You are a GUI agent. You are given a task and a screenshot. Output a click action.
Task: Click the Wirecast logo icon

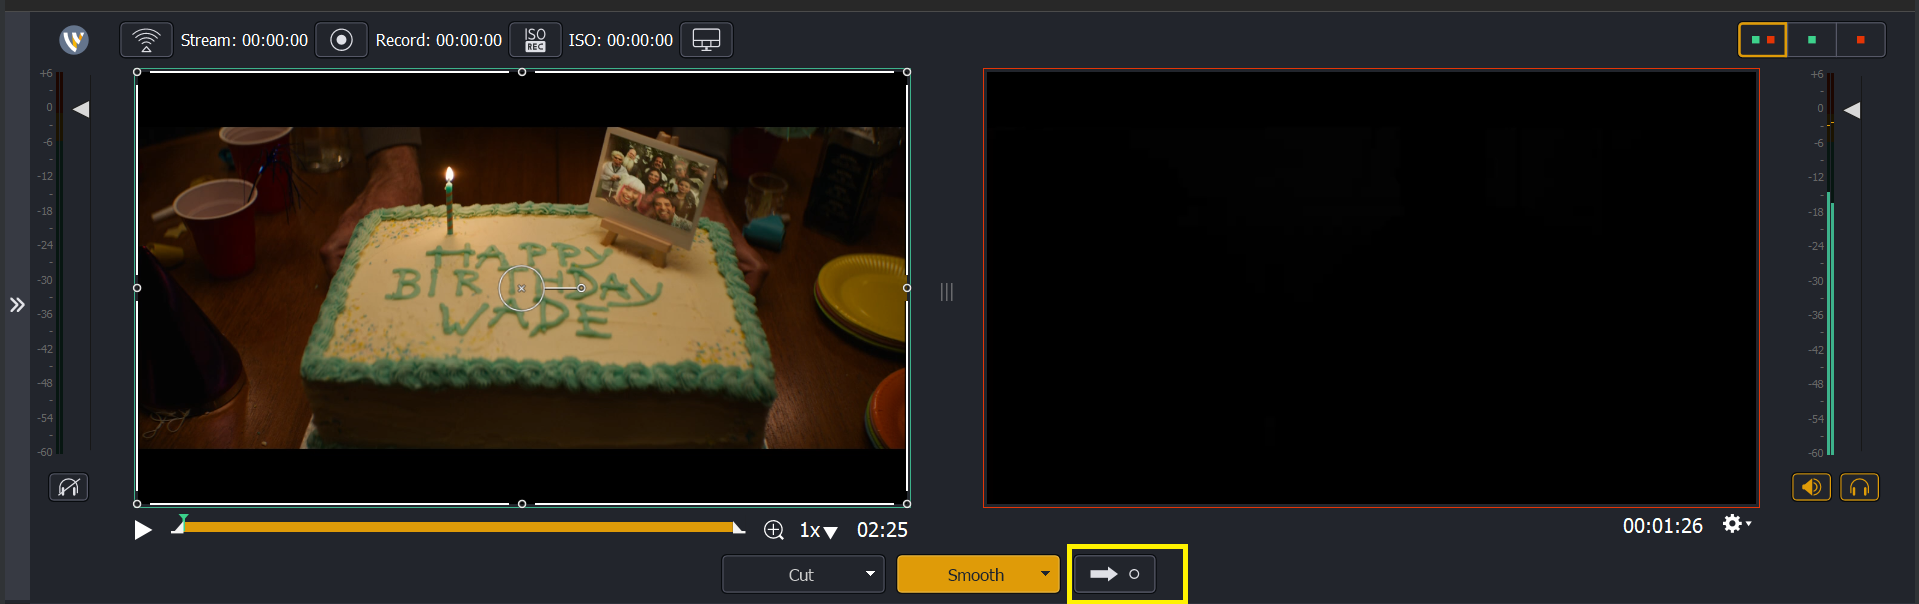click(x=74, y=40)
